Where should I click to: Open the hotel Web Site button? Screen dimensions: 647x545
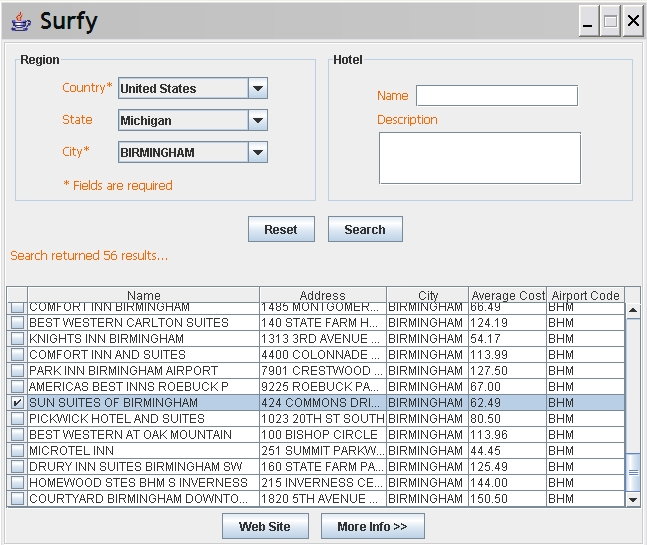tap(265, 526)
